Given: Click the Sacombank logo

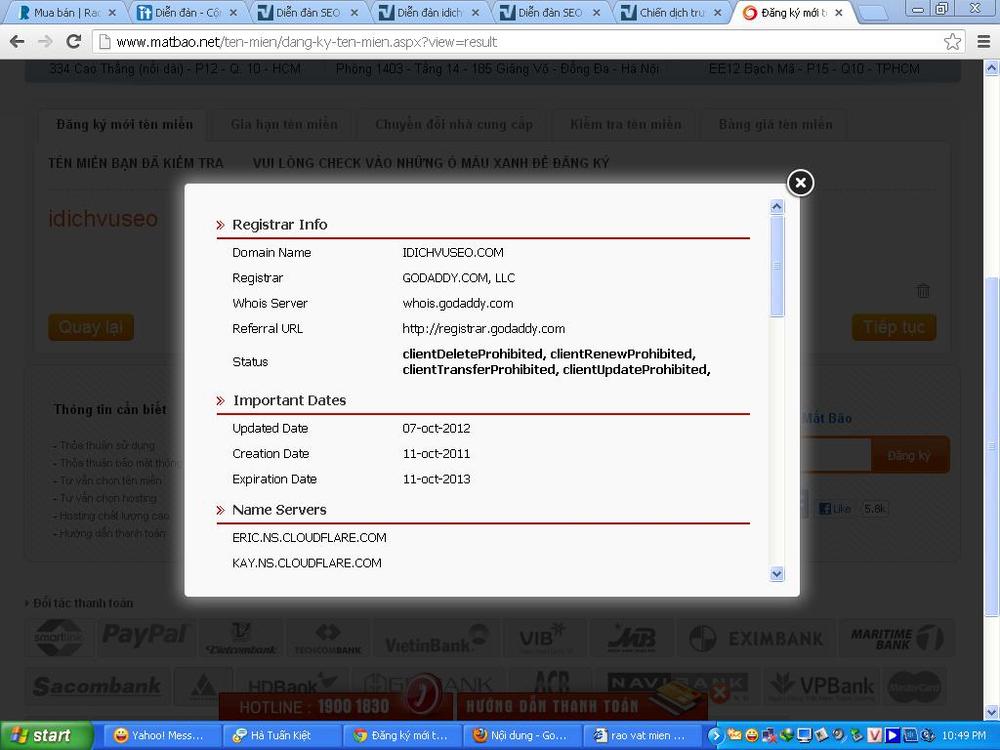Looking at the screenshot, I should [97, 686].
